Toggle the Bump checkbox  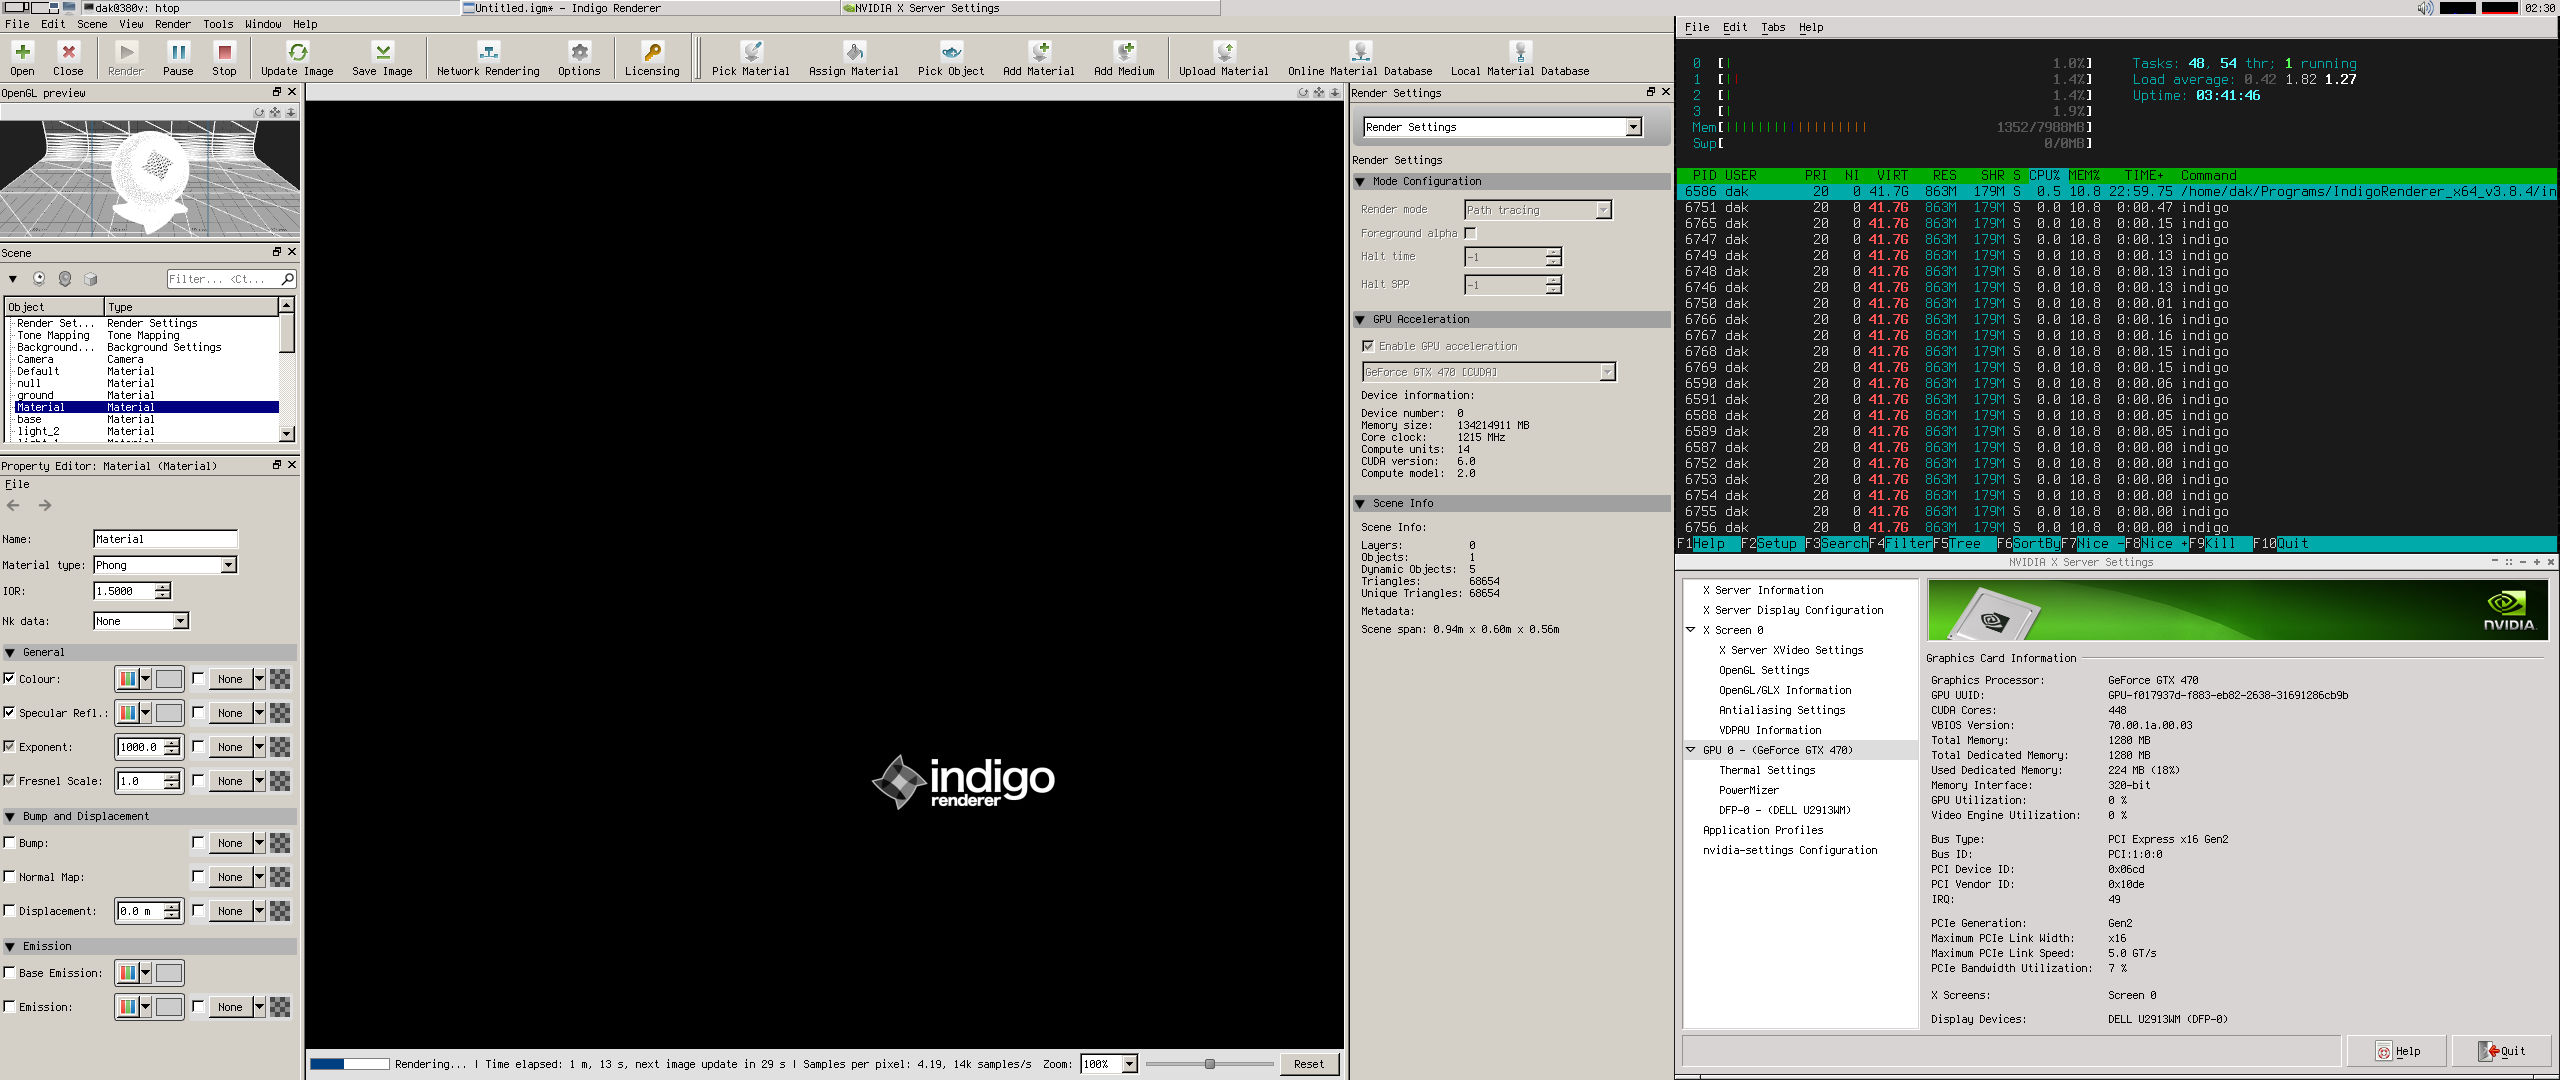(10, 843)
